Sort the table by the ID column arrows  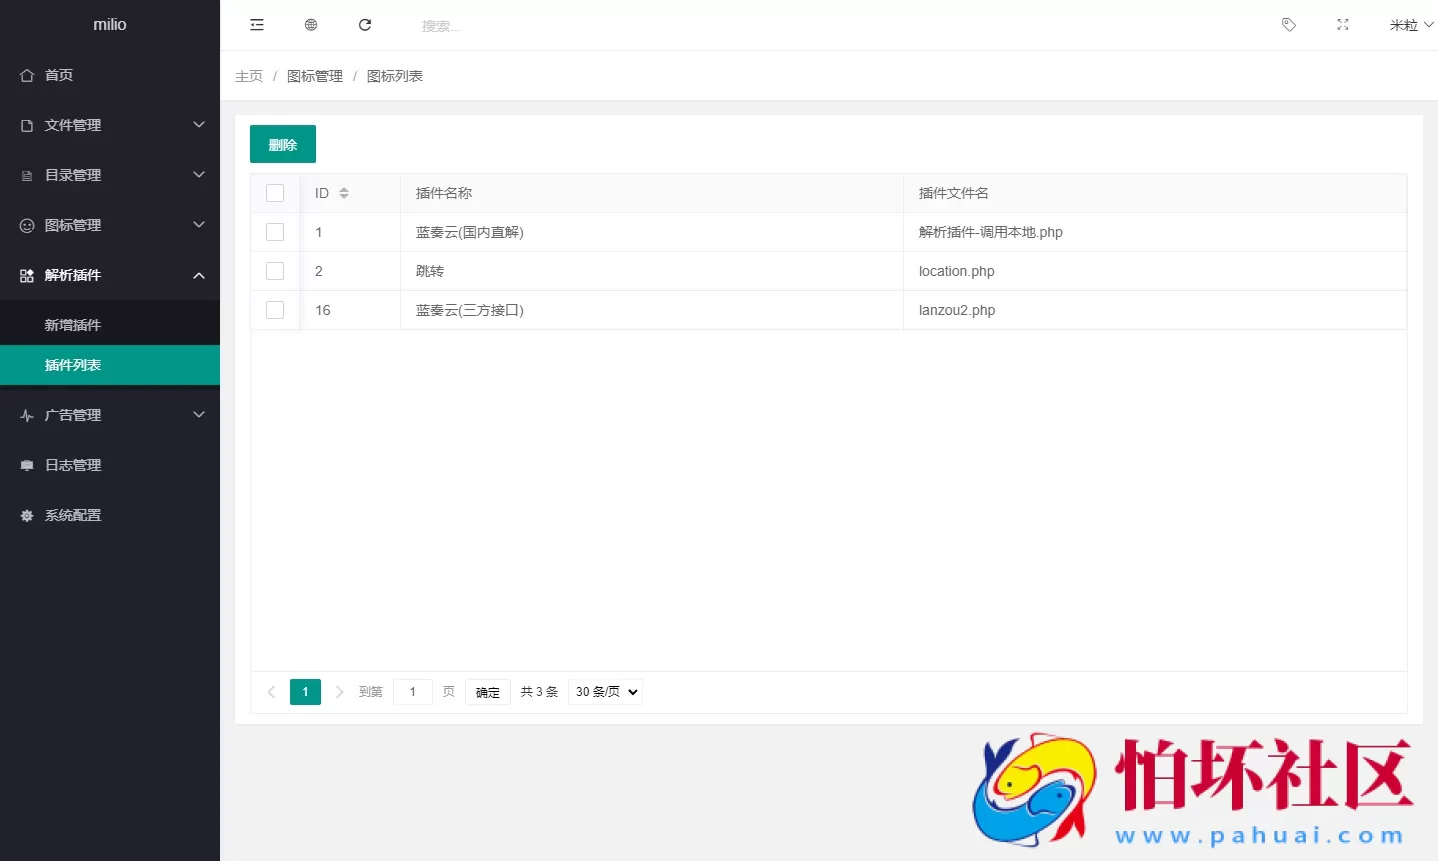[343, 192]
